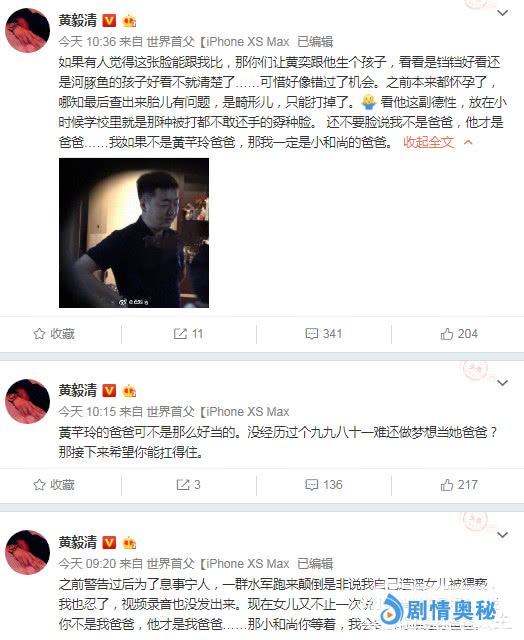
Task: Open comments icon showing 341
Action: [x=311, y=334]
